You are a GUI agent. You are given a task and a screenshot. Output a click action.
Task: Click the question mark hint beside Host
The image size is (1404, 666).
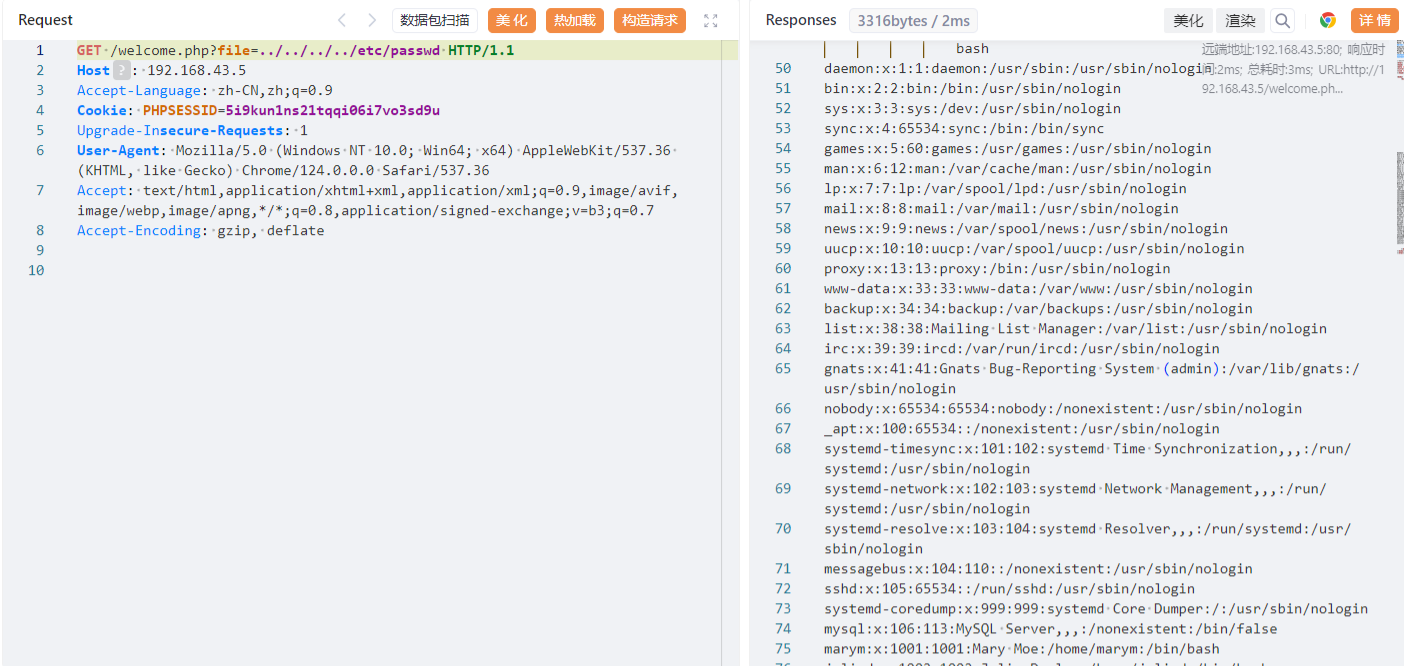point(122,70)
